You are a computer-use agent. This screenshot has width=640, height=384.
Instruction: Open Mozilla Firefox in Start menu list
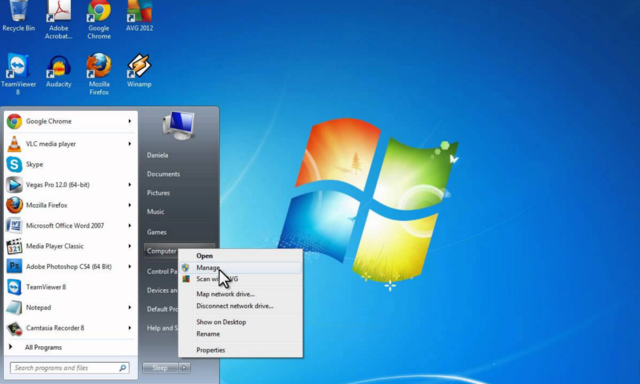click(70, 205)
